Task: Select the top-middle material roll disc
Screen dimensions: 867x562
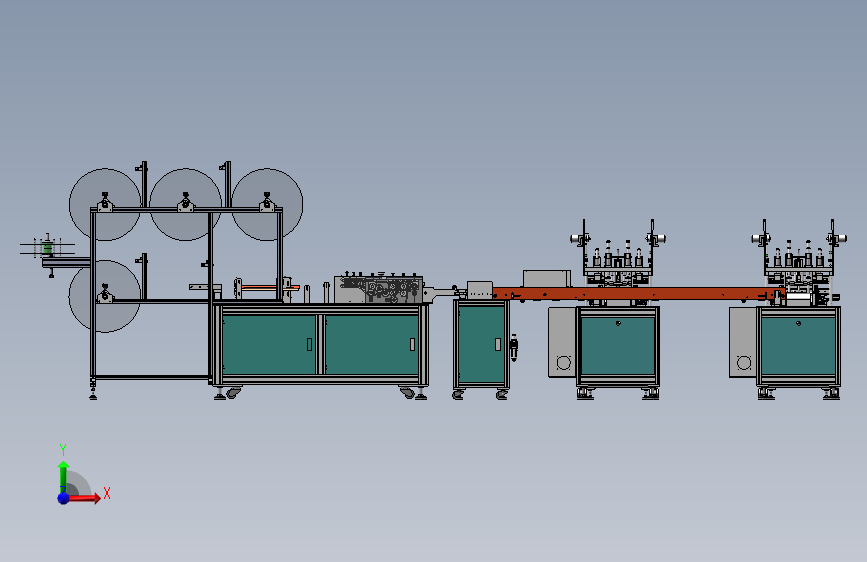Action: 186,205
